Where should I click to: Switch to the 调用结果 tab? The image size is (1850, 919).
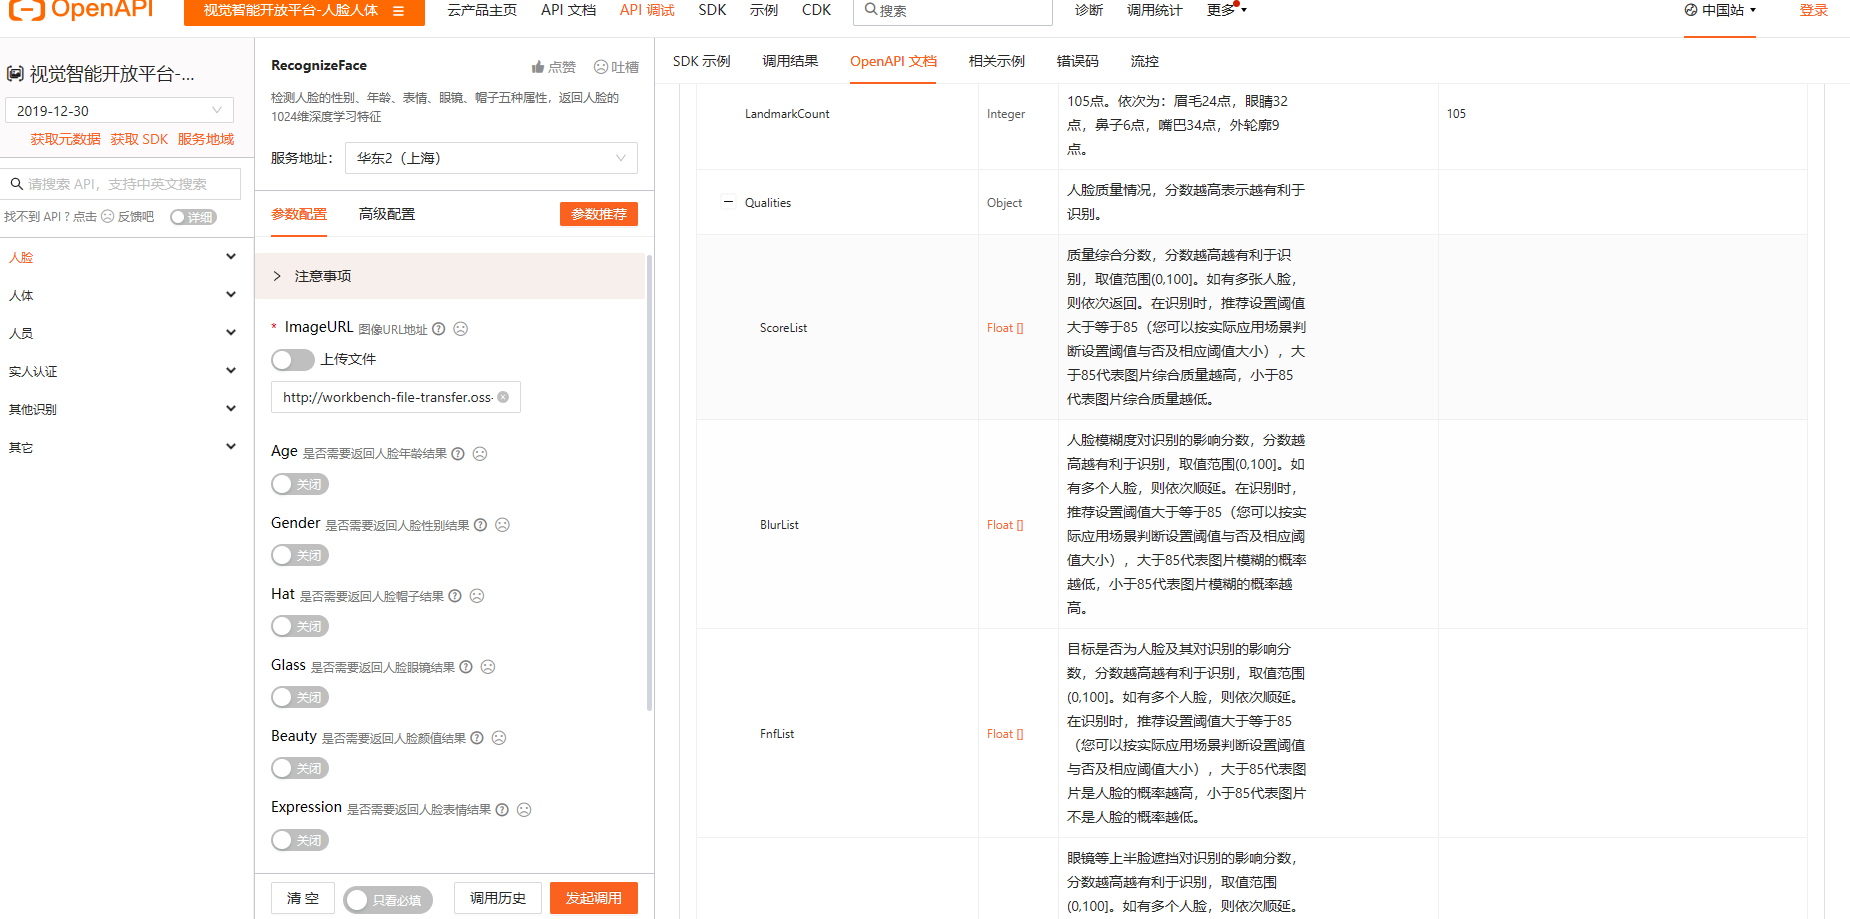point(790,61)
